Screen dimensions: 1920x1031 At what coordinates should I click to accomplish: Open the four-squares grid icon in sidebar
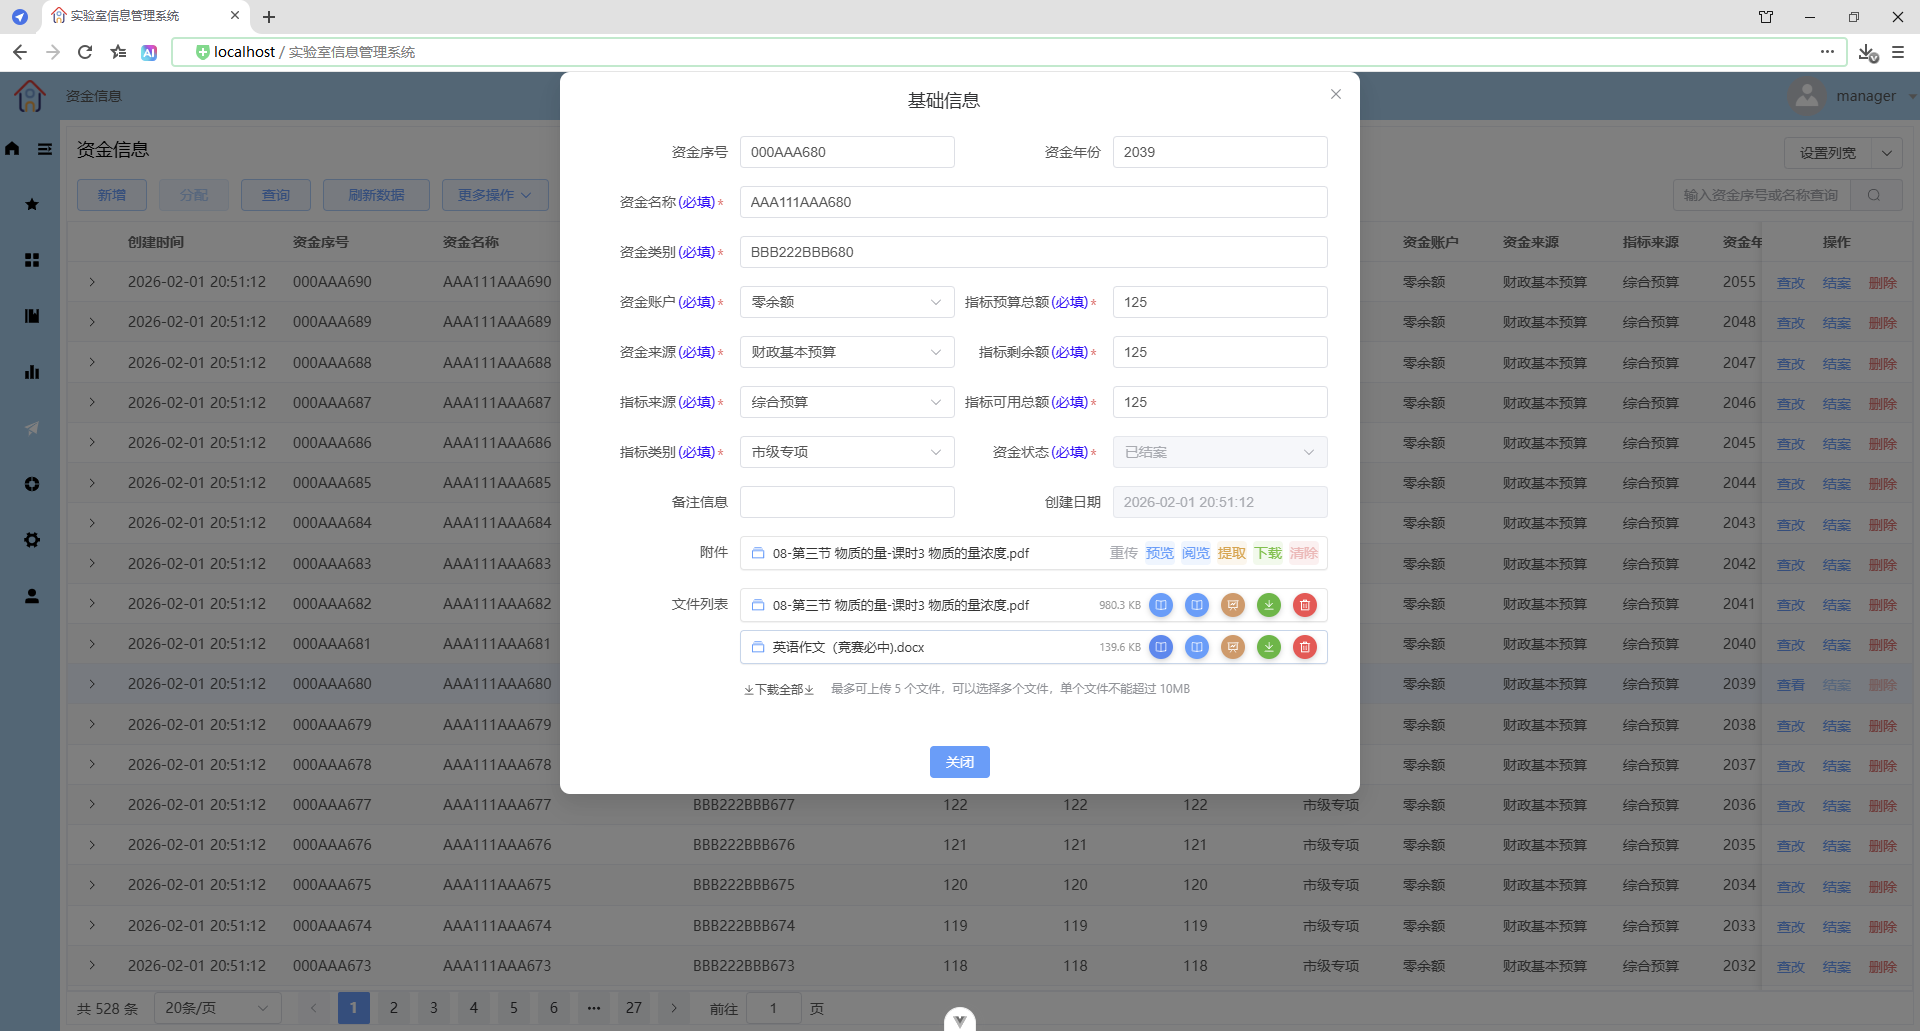pos(32,260)
